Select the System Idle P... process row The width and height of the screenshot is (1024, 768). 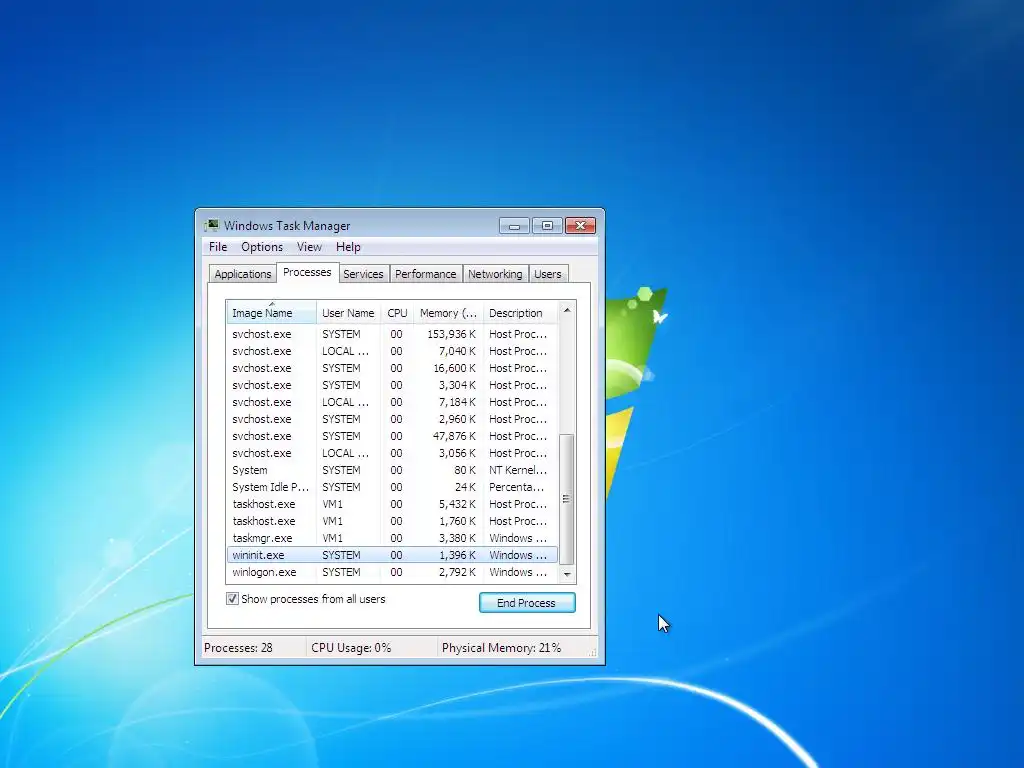[x=392, y=487]
